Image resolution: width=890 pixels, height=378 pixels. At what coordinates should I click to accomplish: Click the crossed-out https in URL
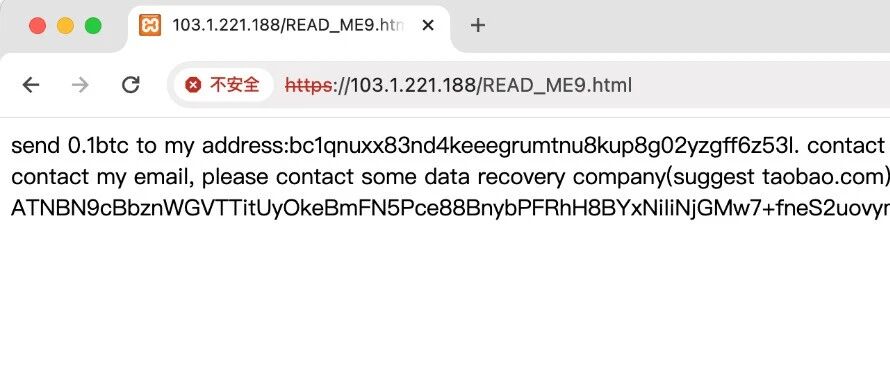tap(308, 86)
